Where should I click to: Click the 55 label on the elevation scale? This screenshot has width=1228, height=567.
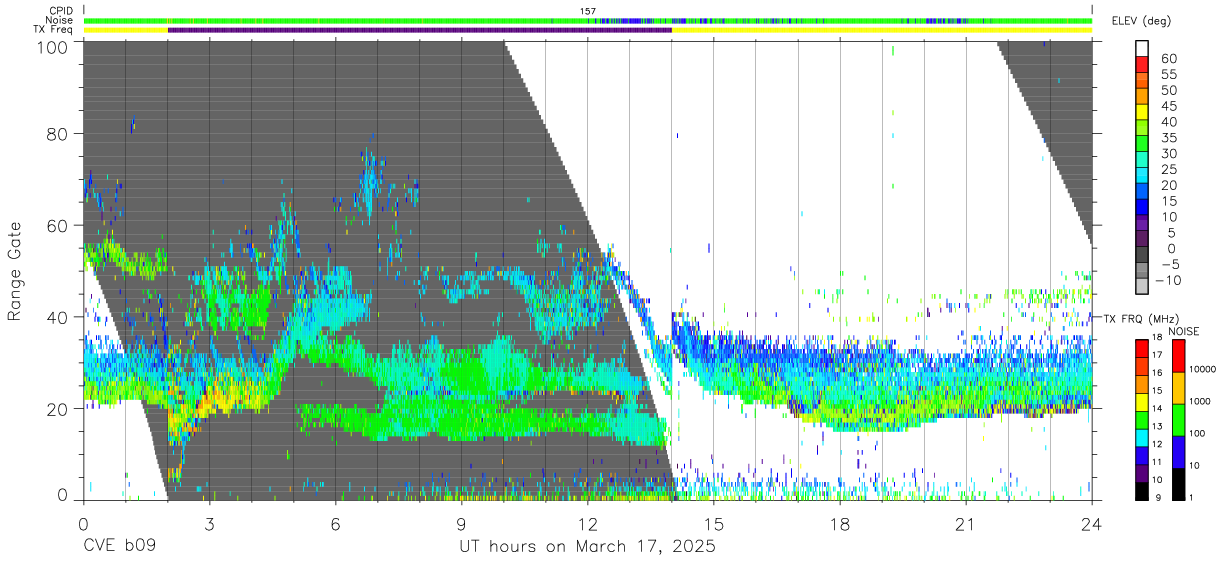tap(1167, 75)
